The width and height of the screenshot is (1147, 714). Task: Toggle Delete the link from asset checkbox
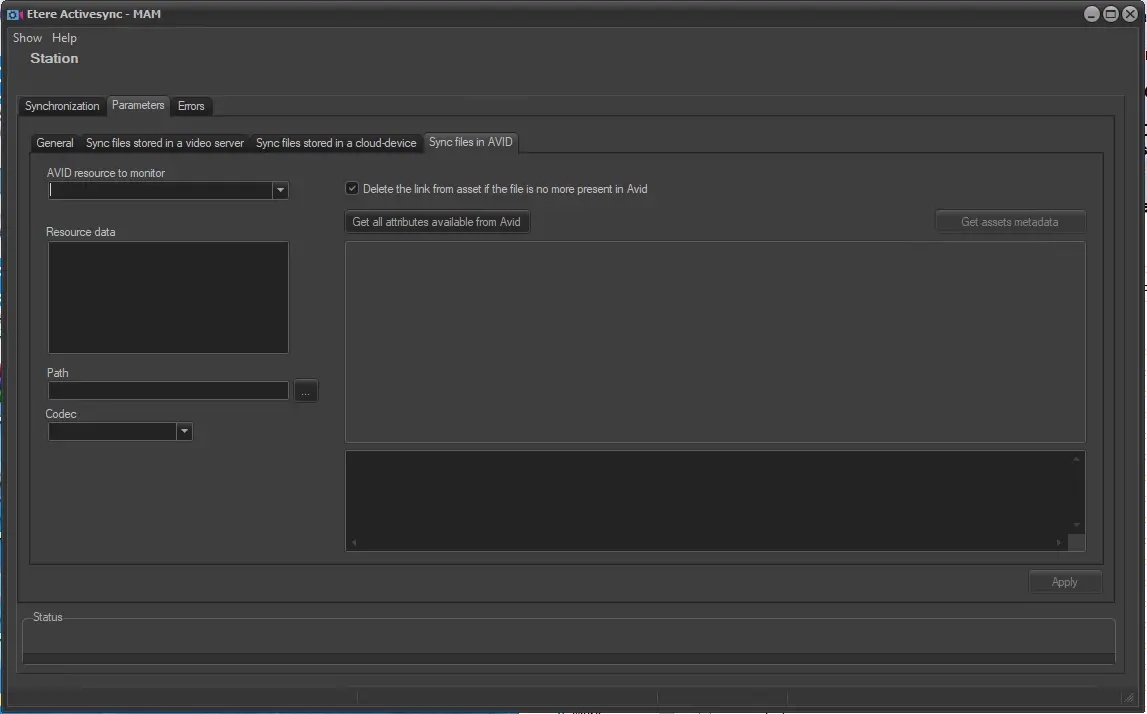[x=352, y=188]
